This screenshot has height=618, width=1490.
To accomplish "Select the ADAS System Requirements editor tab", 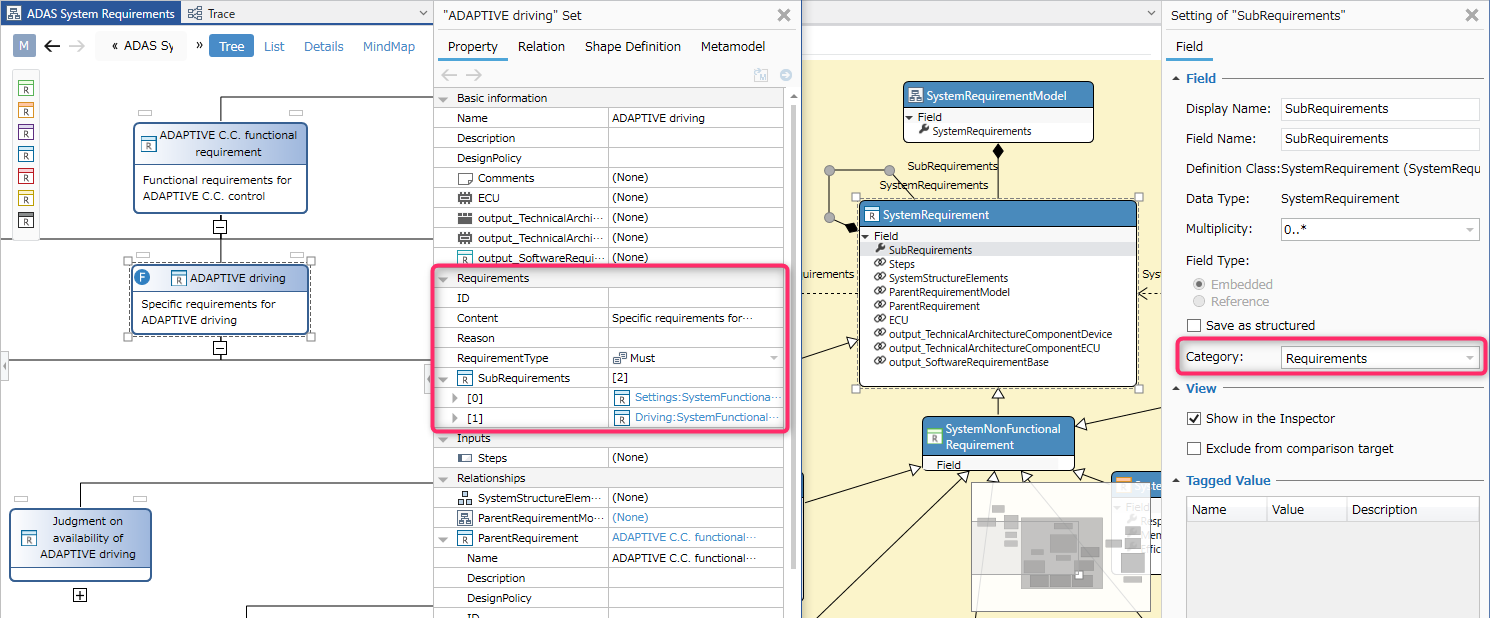I will coord(90,14).
